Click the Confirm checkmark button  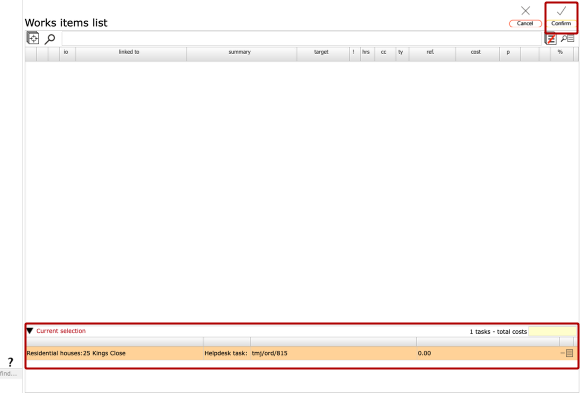coord(561,17)
